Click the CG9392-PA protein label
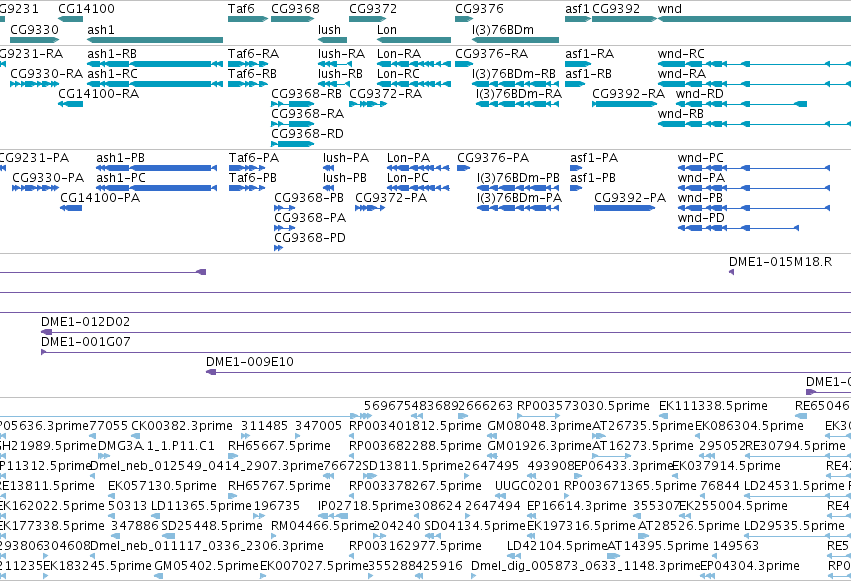851x581 pixels. click(630, 198)
